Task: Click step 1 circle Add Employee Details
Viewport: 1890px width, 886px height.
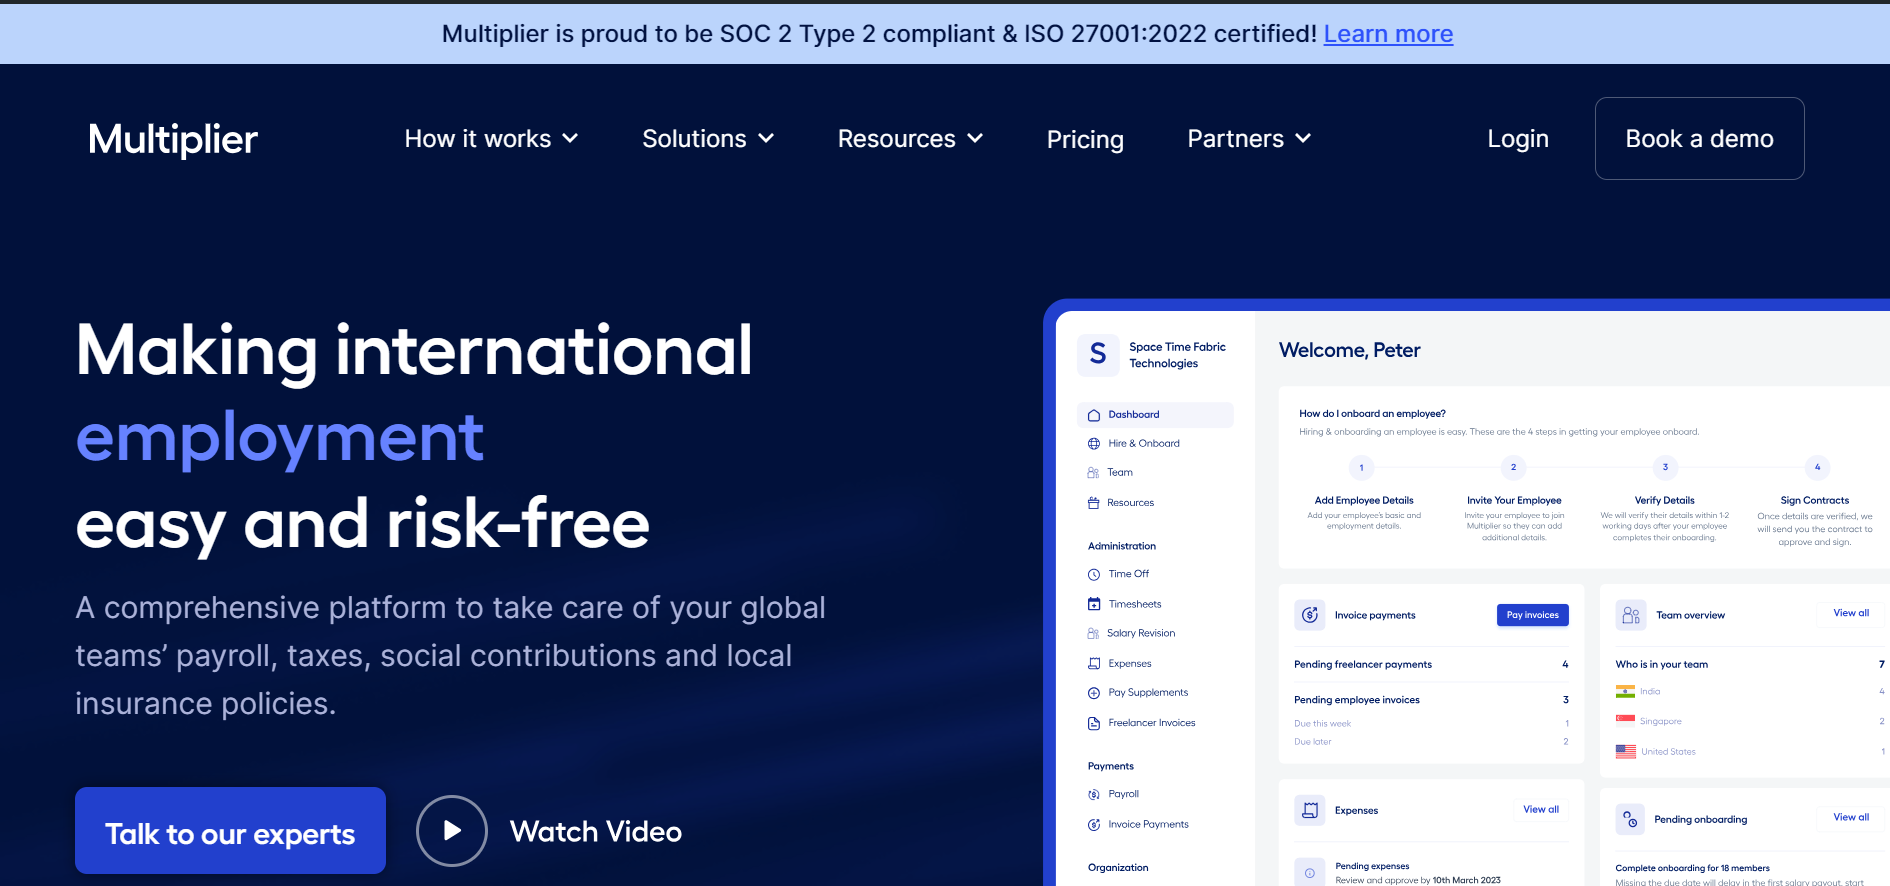Action: click(1361, 467)
